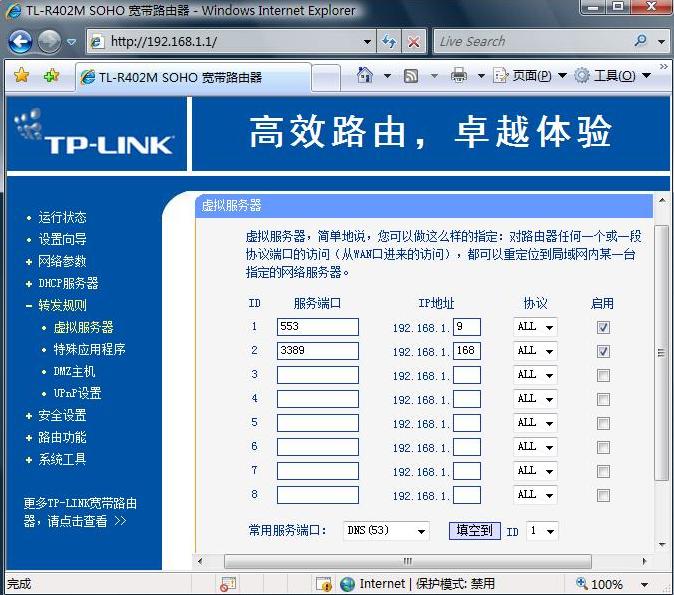Click the Live Search magnifier icon
Image resolution: width=674 pixels, height=595 pixels.
pos(640,41)
